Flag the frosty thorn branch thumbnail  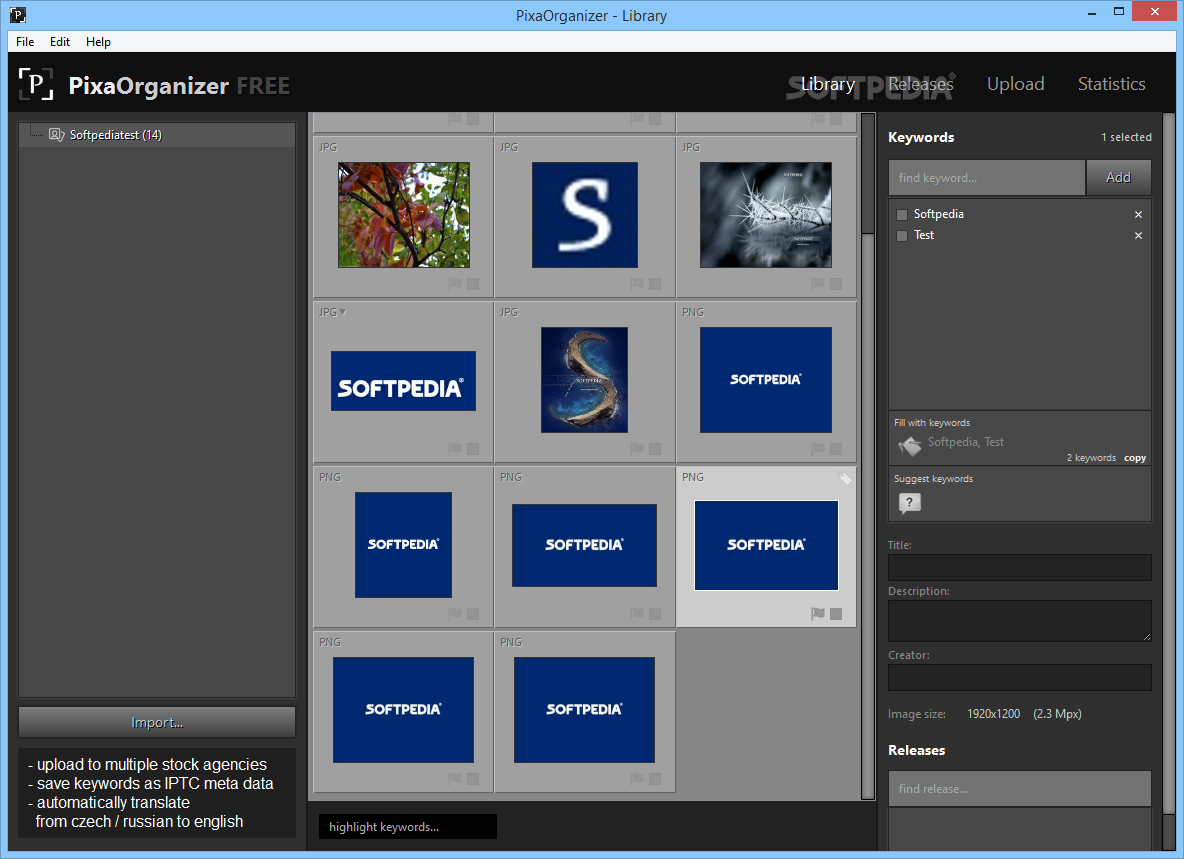[x=818, y=284]
